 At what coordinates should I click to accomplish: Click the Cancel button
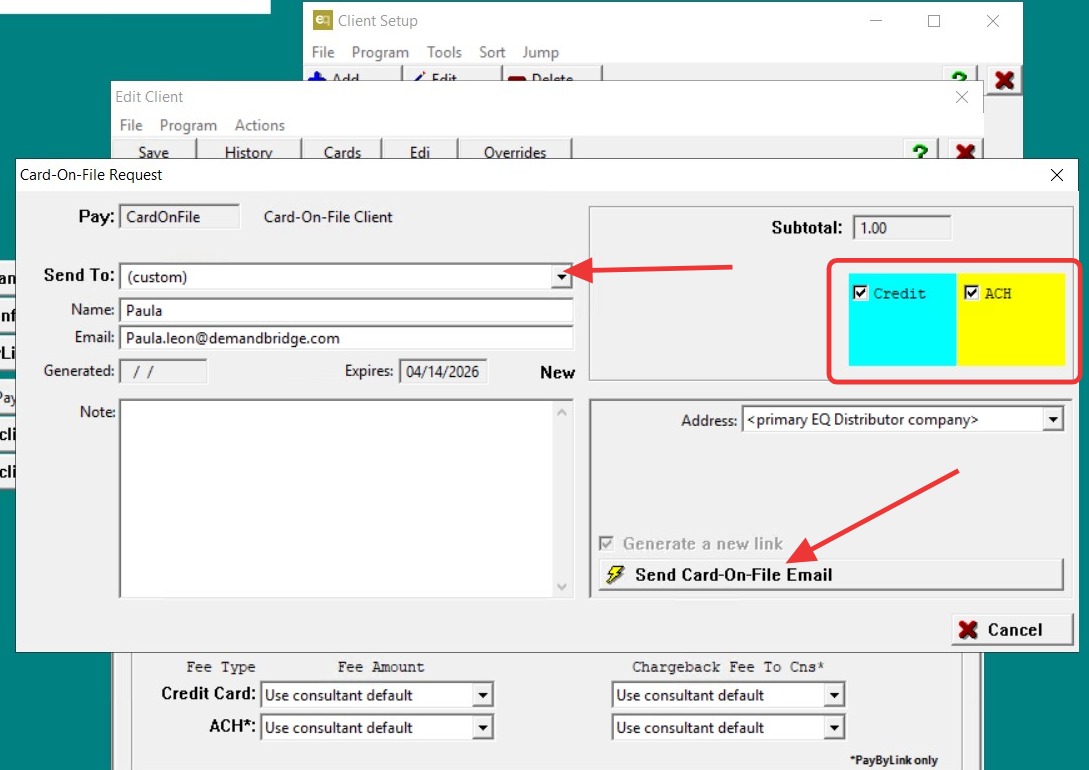tap(1011, 630)
